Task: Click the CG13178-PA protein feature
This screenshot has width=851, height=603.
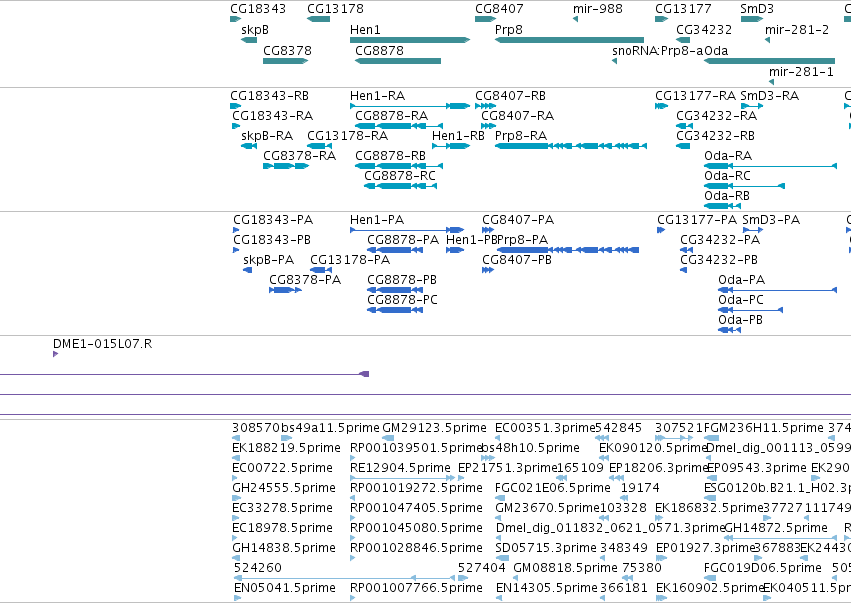Action: pos(321,270)
